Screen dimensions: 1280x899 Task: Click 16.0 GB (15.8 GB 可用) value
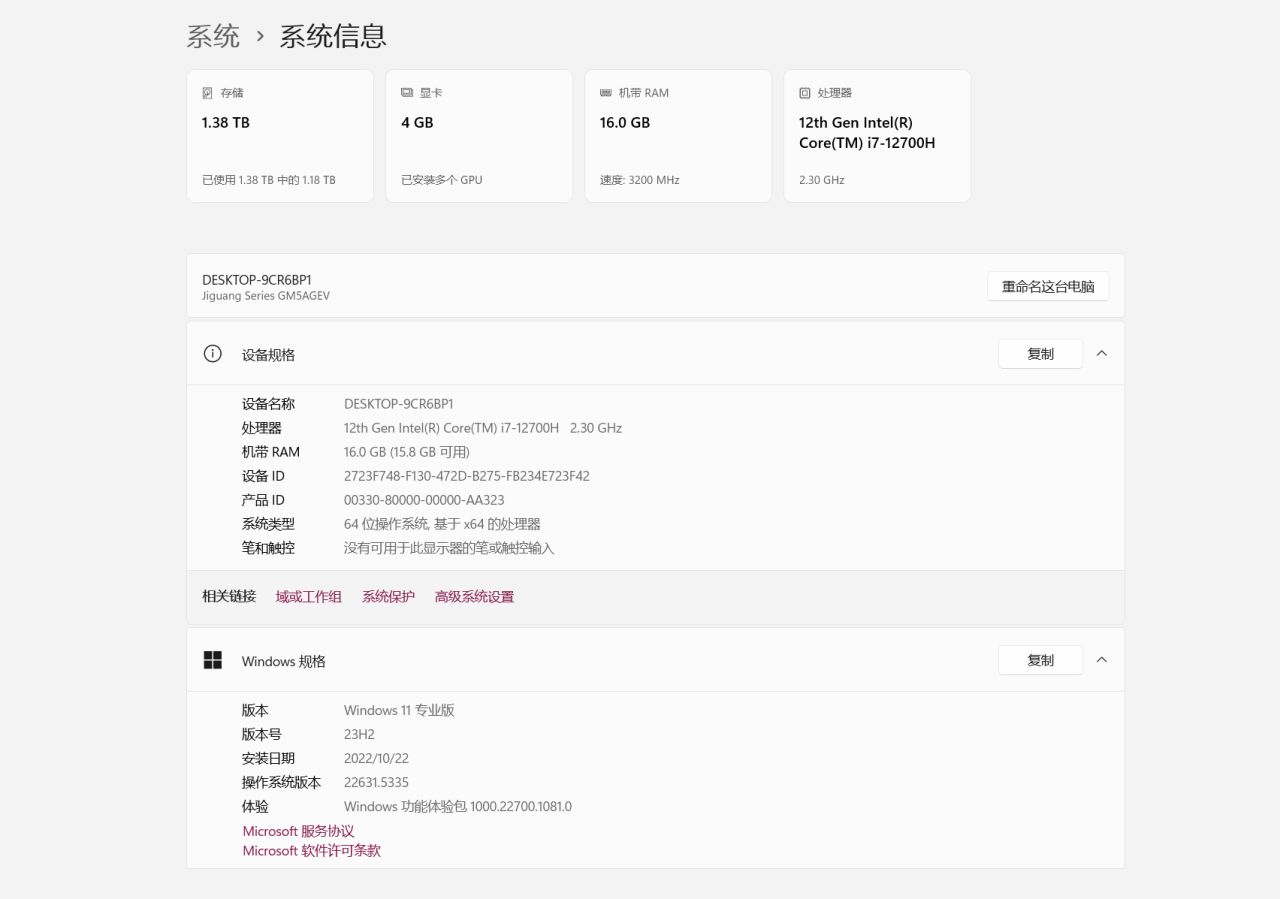pos(407,452)
